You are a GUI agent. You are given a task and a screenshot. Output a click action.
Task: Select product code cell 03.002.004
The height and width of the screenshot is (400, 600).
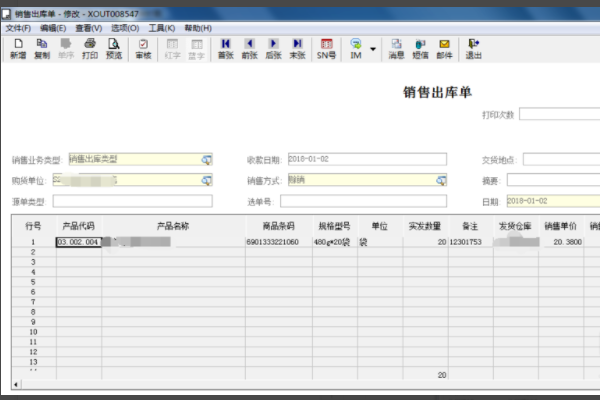tap(79, 242)
